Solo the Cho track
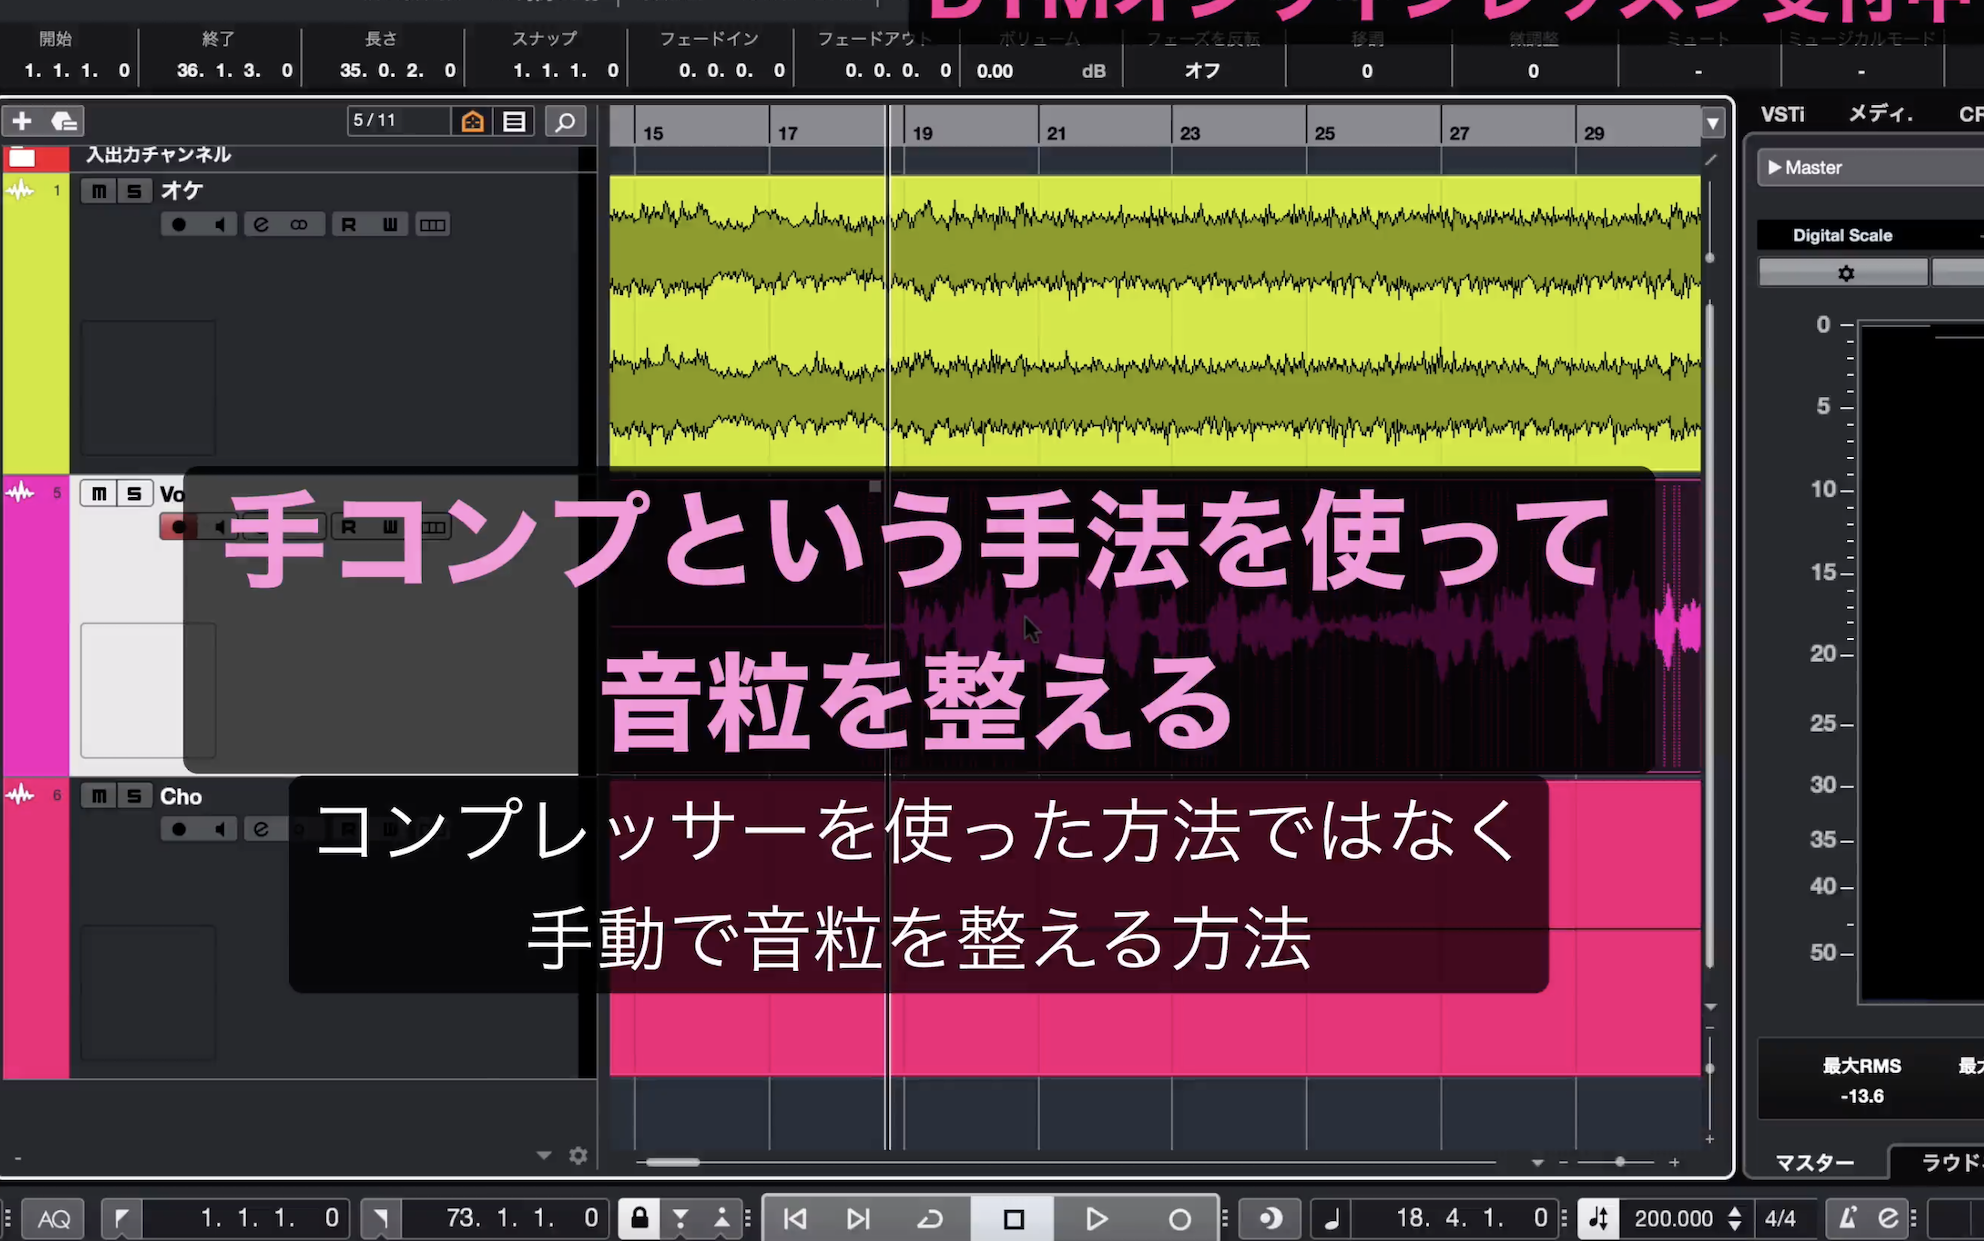 [x=133, y=796]
